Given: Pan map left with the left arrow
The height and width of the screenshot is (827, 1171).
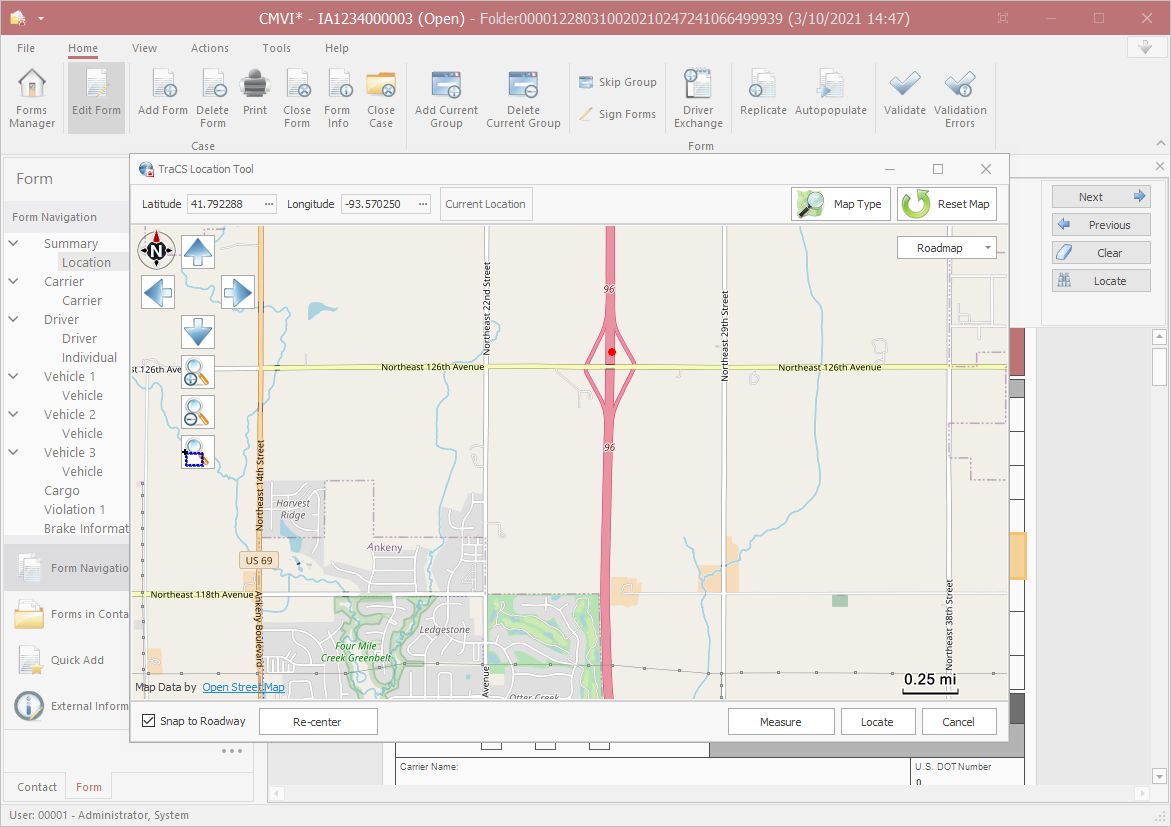Looking at the screenshot, I should click(158, 292).
